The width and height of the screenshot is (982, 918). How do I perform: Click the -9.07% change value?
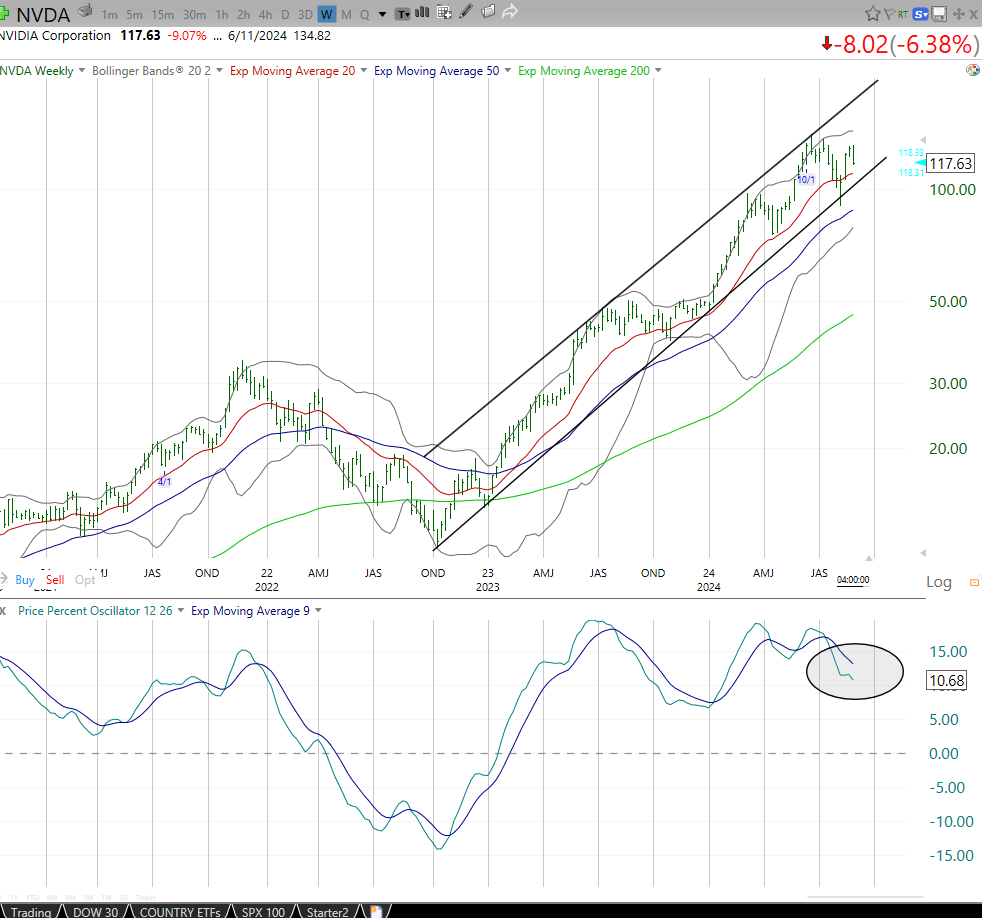[187, 36]
